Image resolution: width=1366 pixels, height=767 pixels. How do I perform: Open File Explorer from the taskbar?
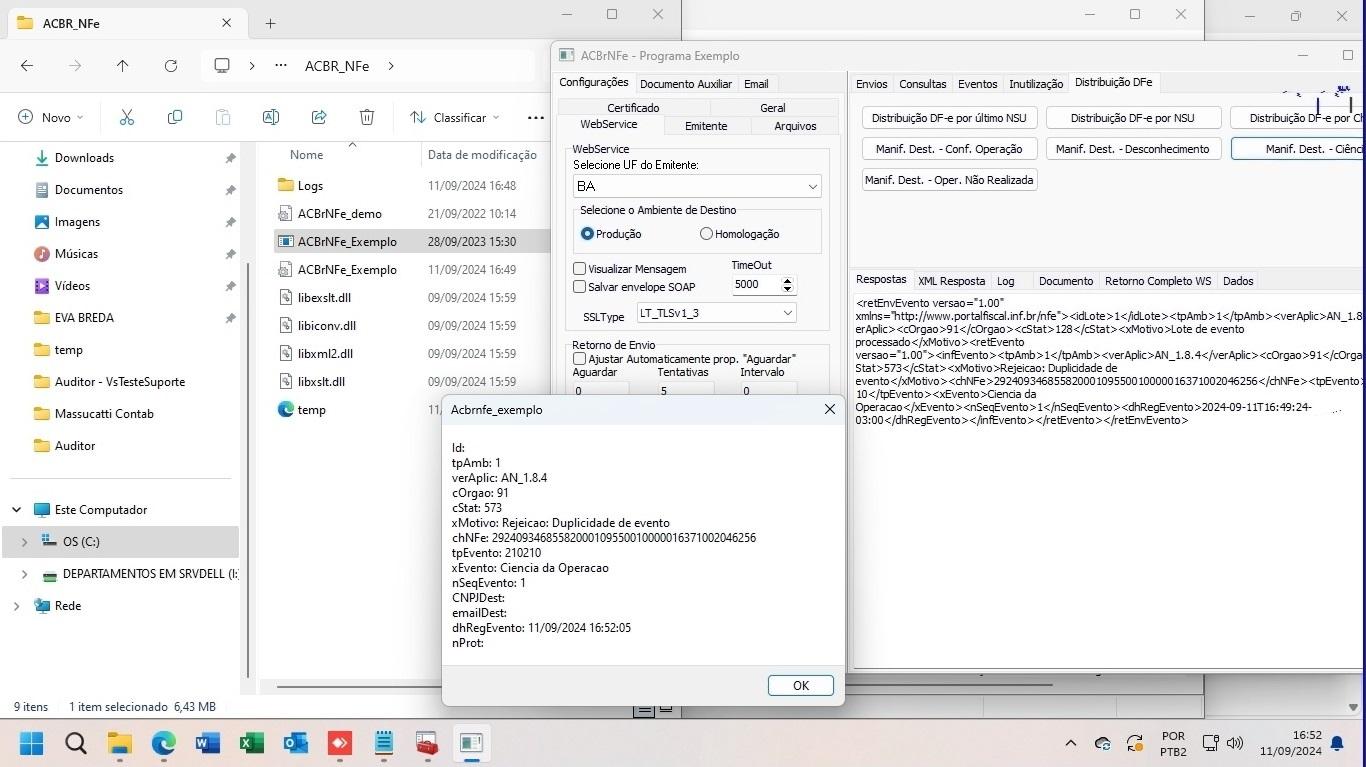[x=119, y=743]
